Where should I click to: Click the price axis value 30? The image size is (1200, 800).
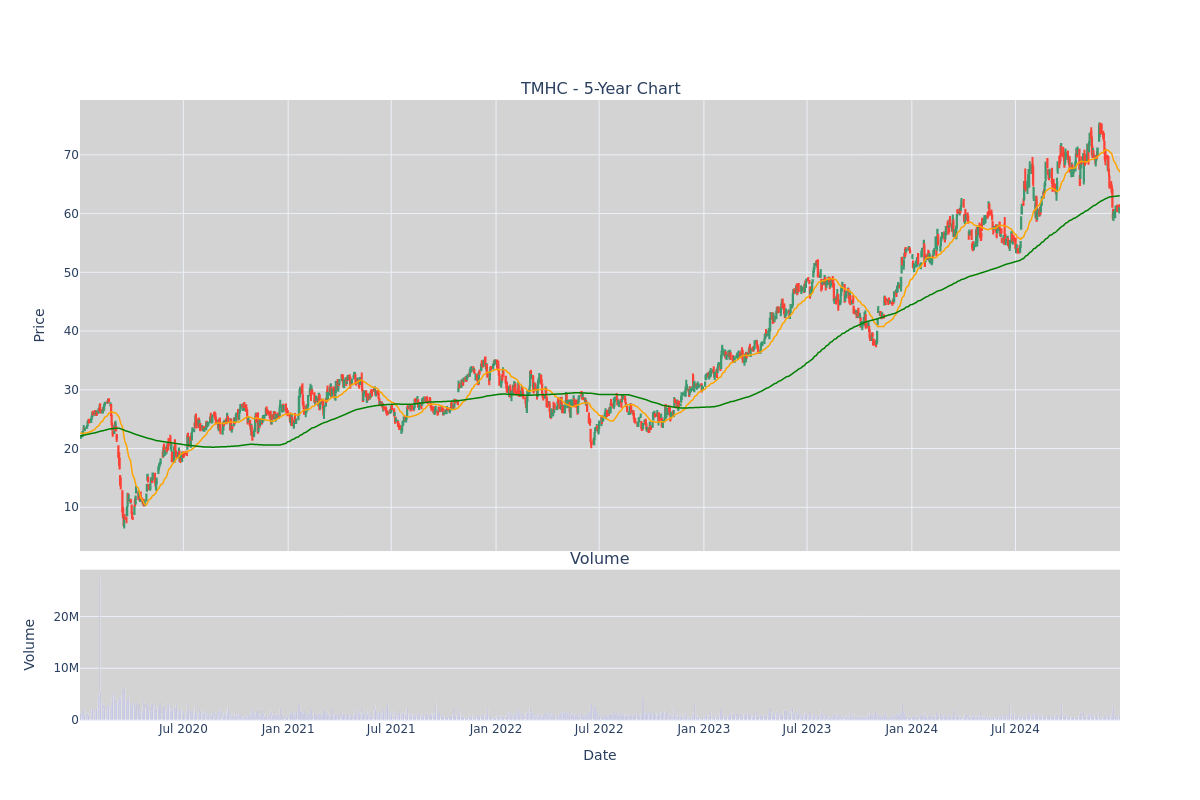pos(71,390)
